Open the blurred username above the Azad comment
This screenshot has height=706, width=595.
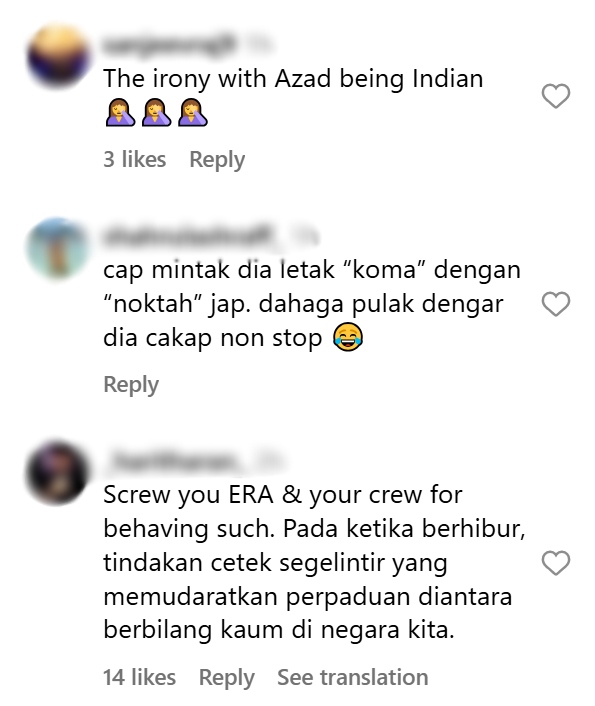169,44
